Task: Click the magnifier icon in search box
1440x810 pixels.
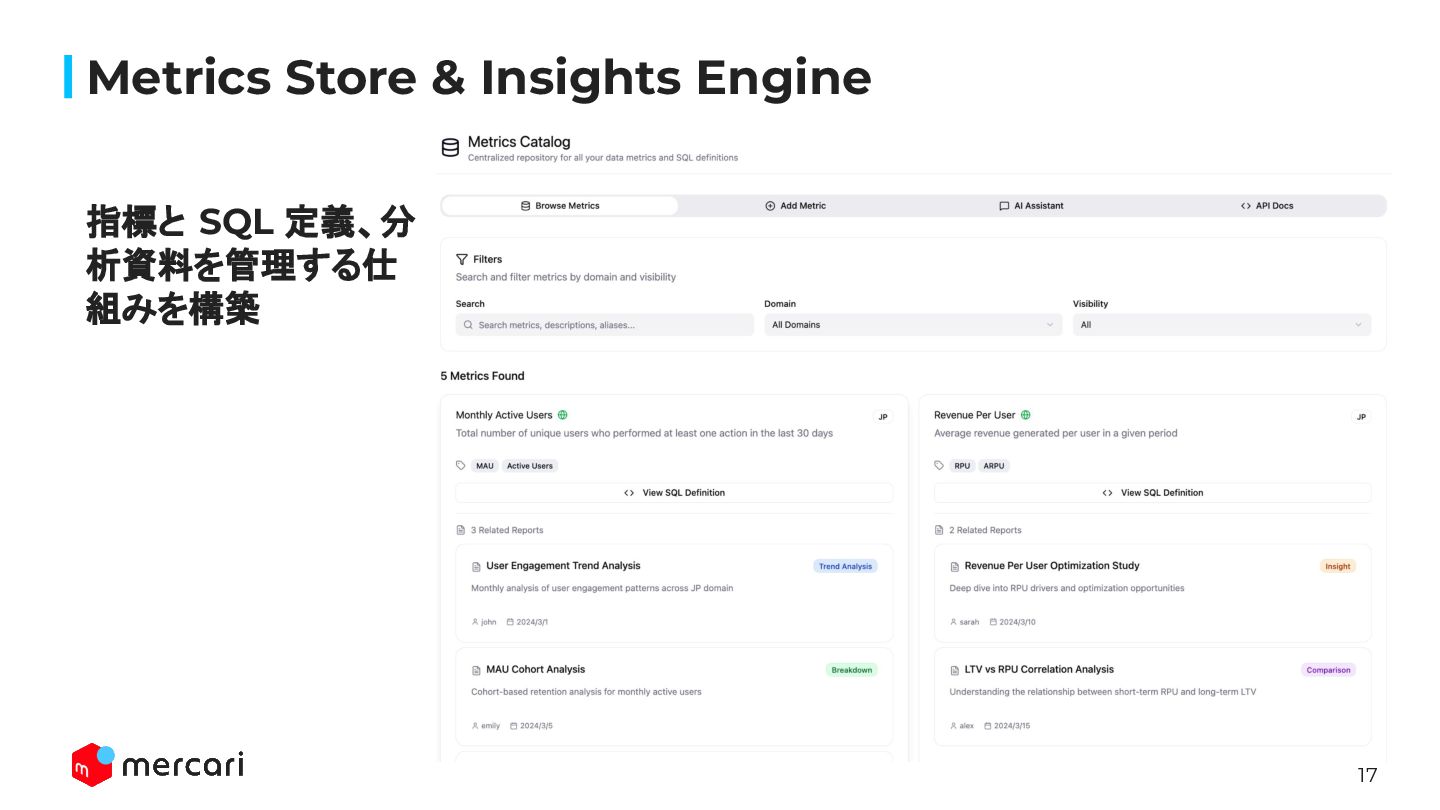Action: click(469, 325)
